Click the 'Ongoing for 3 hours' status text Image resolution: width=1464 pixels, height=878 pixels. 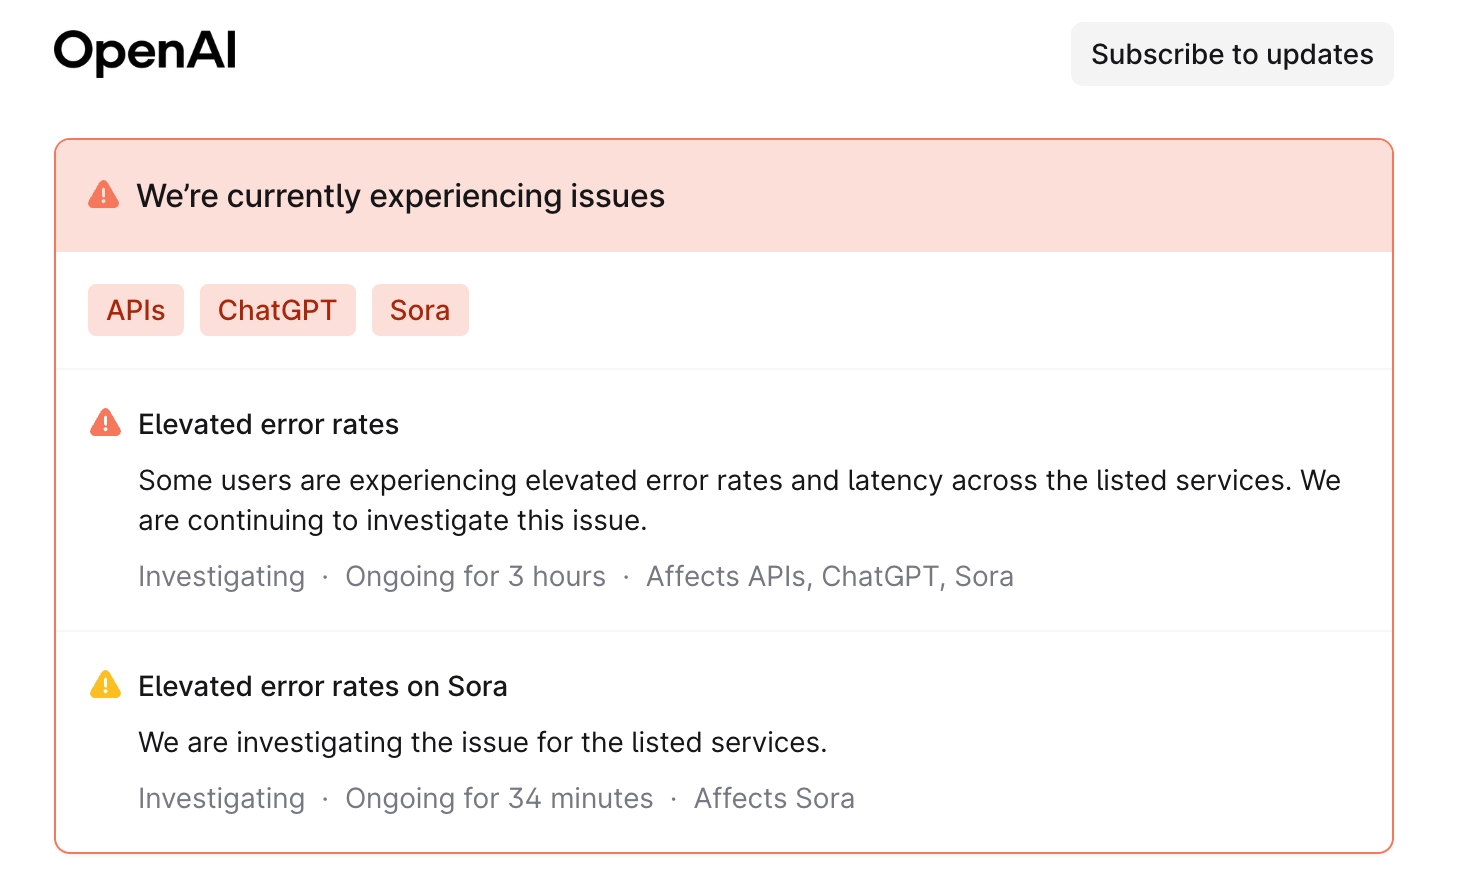(x=475, y=576)
